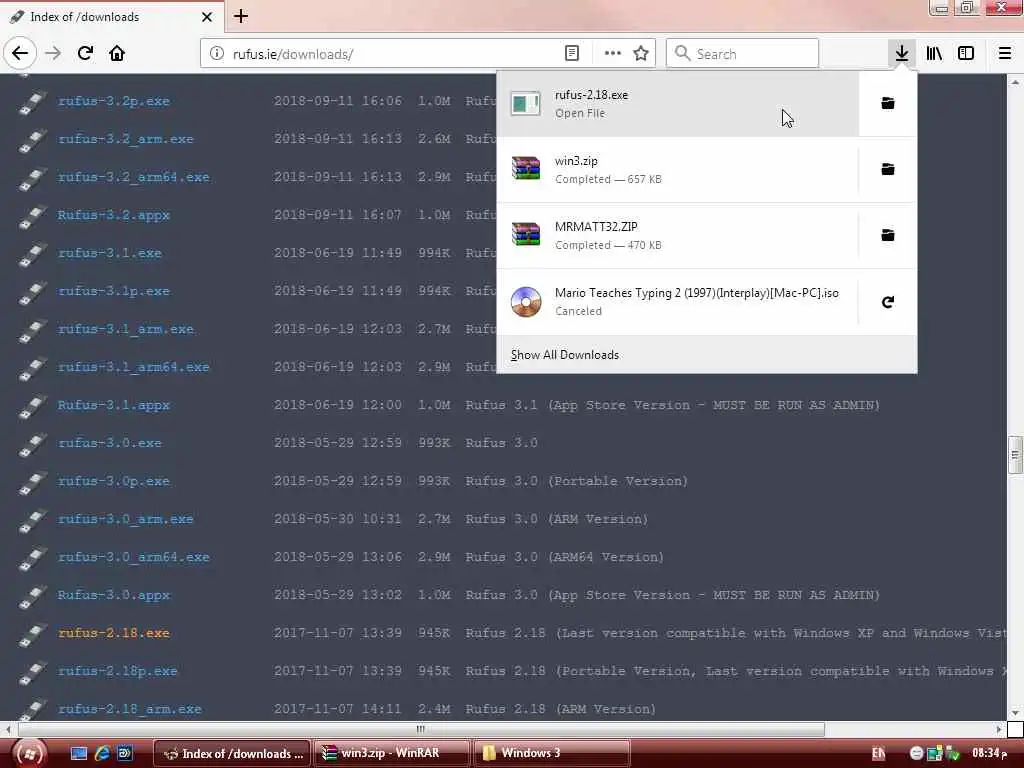Click the USB icon beside Rufus-3.2.appx
Viewport: 1024px width, 768px height.
(x=32, y=217)
